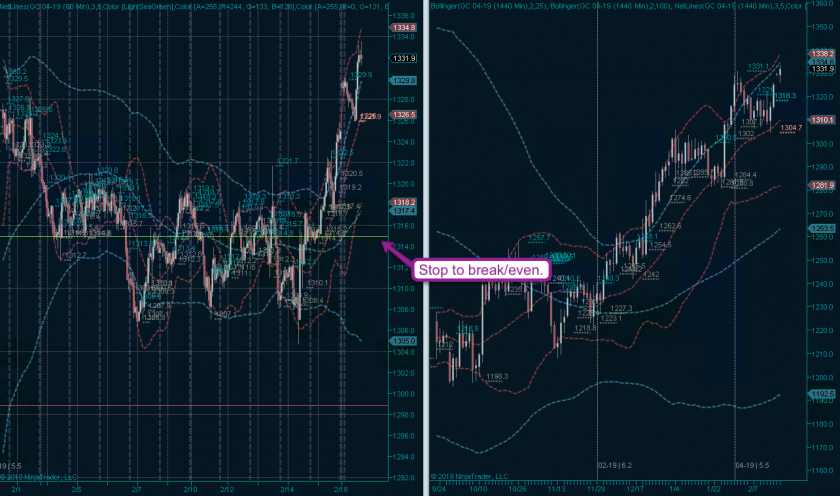Click the 1274.6 swing label on right chart

680,198
